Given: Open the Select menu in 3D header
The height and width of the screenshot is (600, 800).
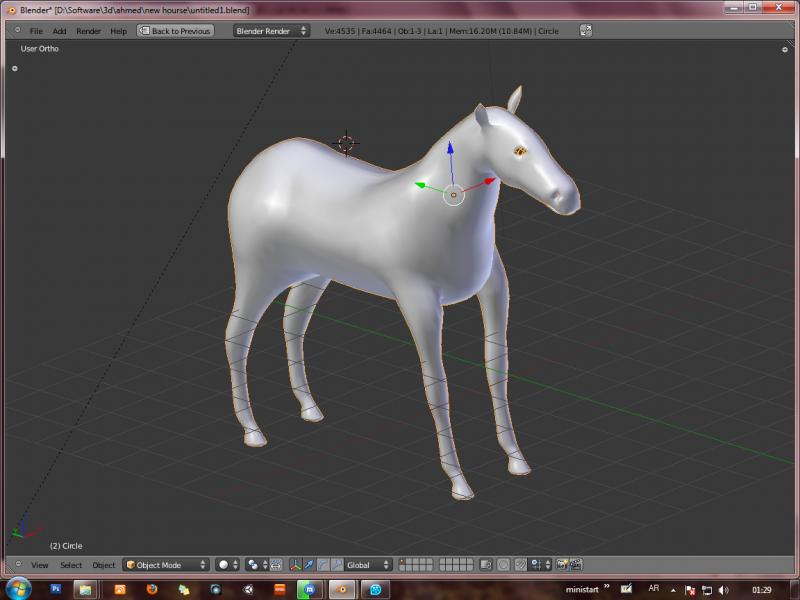Looking at the screenshot, I should [71, 565].
